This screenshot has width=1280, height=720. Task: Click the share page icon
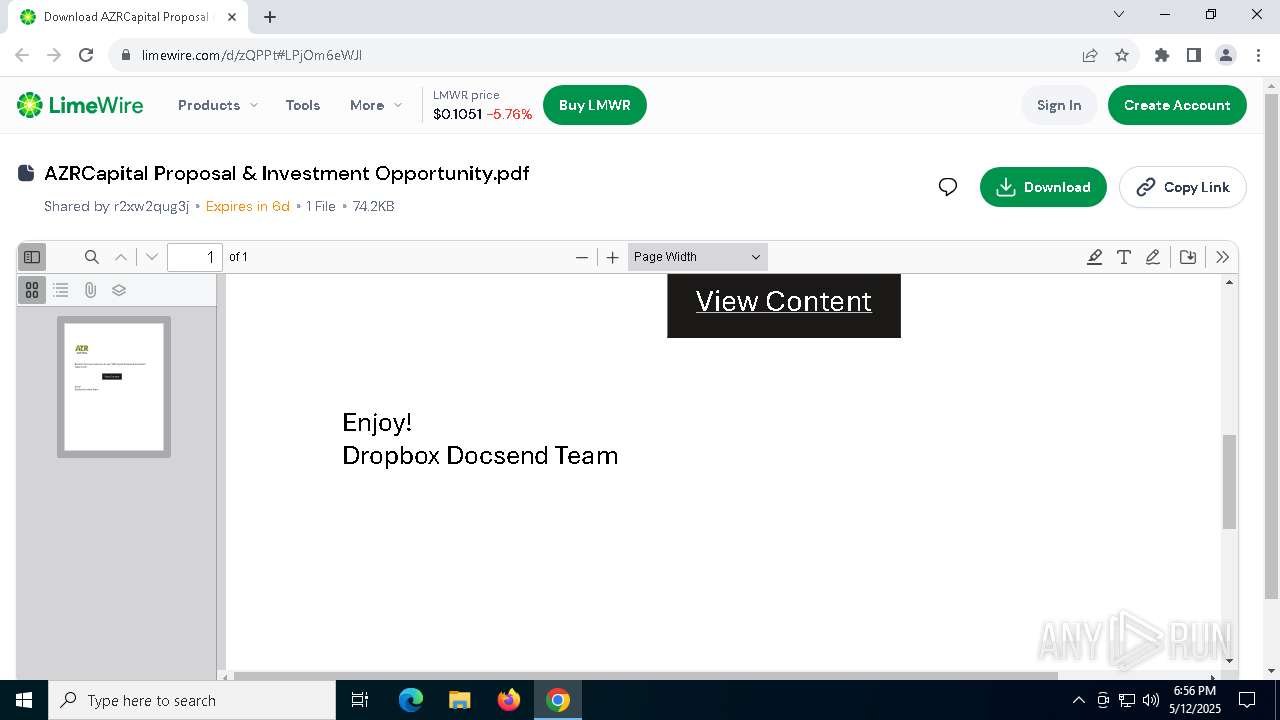1090,55
